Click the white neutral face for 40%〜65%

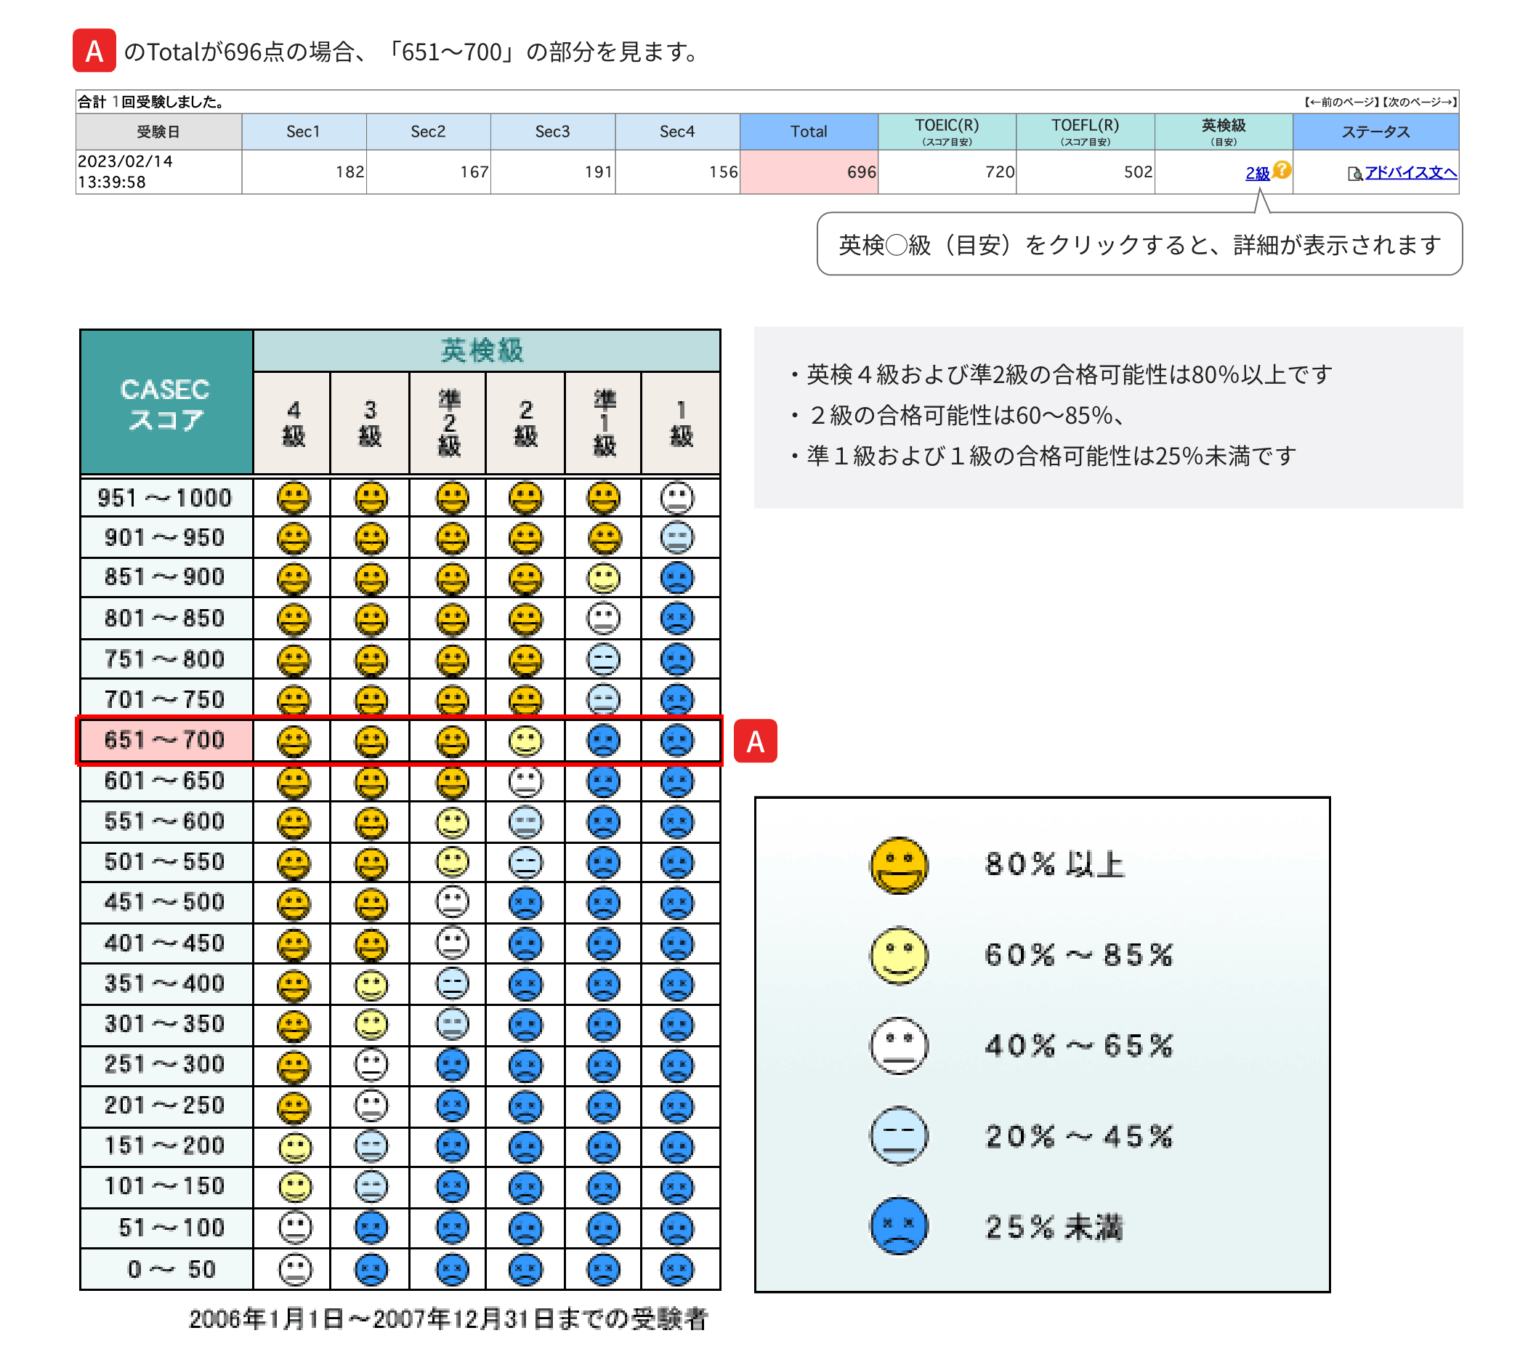pyautogui.click(x=898, y=1045)
